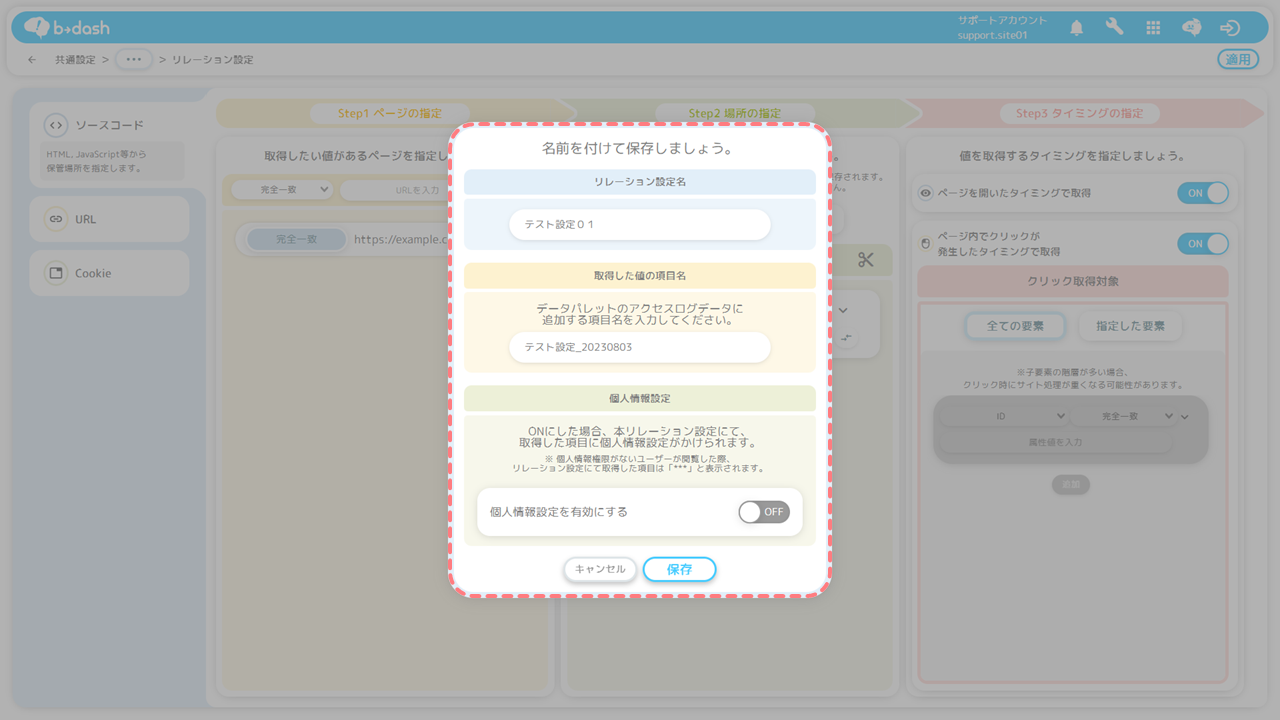The image size is (1280, 720).
Task: Enable the 個人情報設定を有効にする switch
Action: click(x=764, y=512)
